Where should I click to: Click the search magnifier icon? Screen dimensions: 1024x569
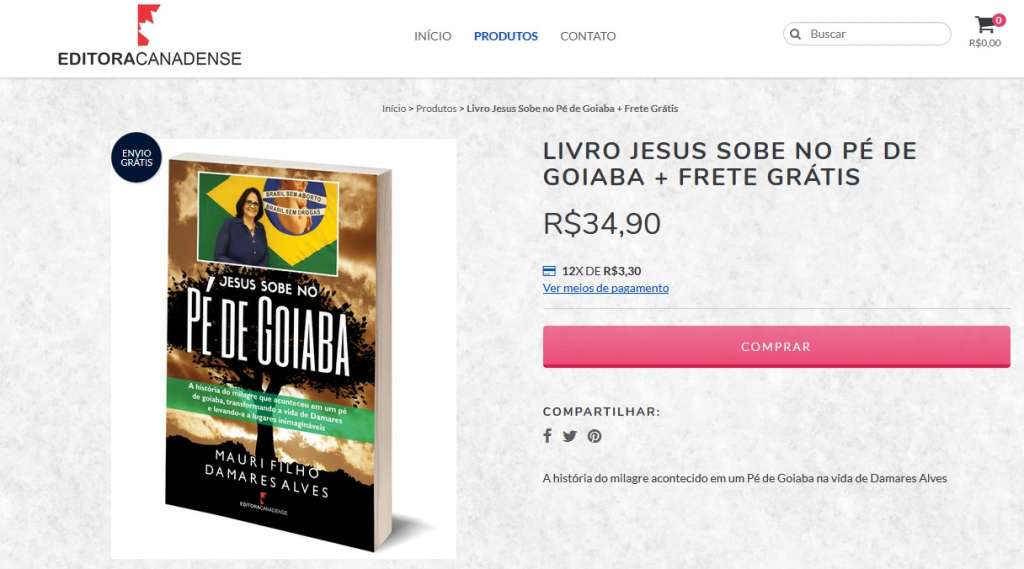click(x=795, y=34)
